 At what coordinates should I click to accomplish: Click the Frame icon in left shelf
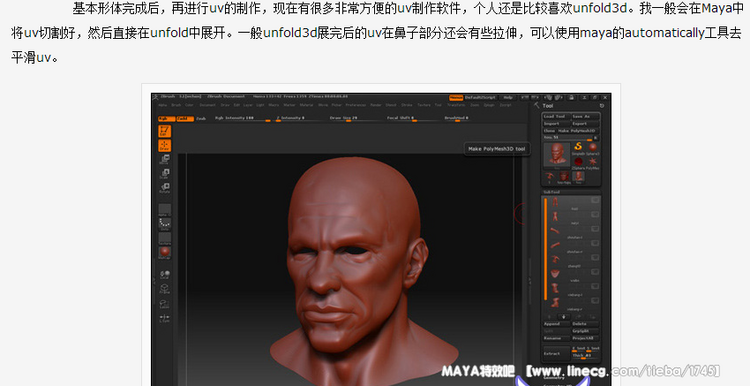165,289
